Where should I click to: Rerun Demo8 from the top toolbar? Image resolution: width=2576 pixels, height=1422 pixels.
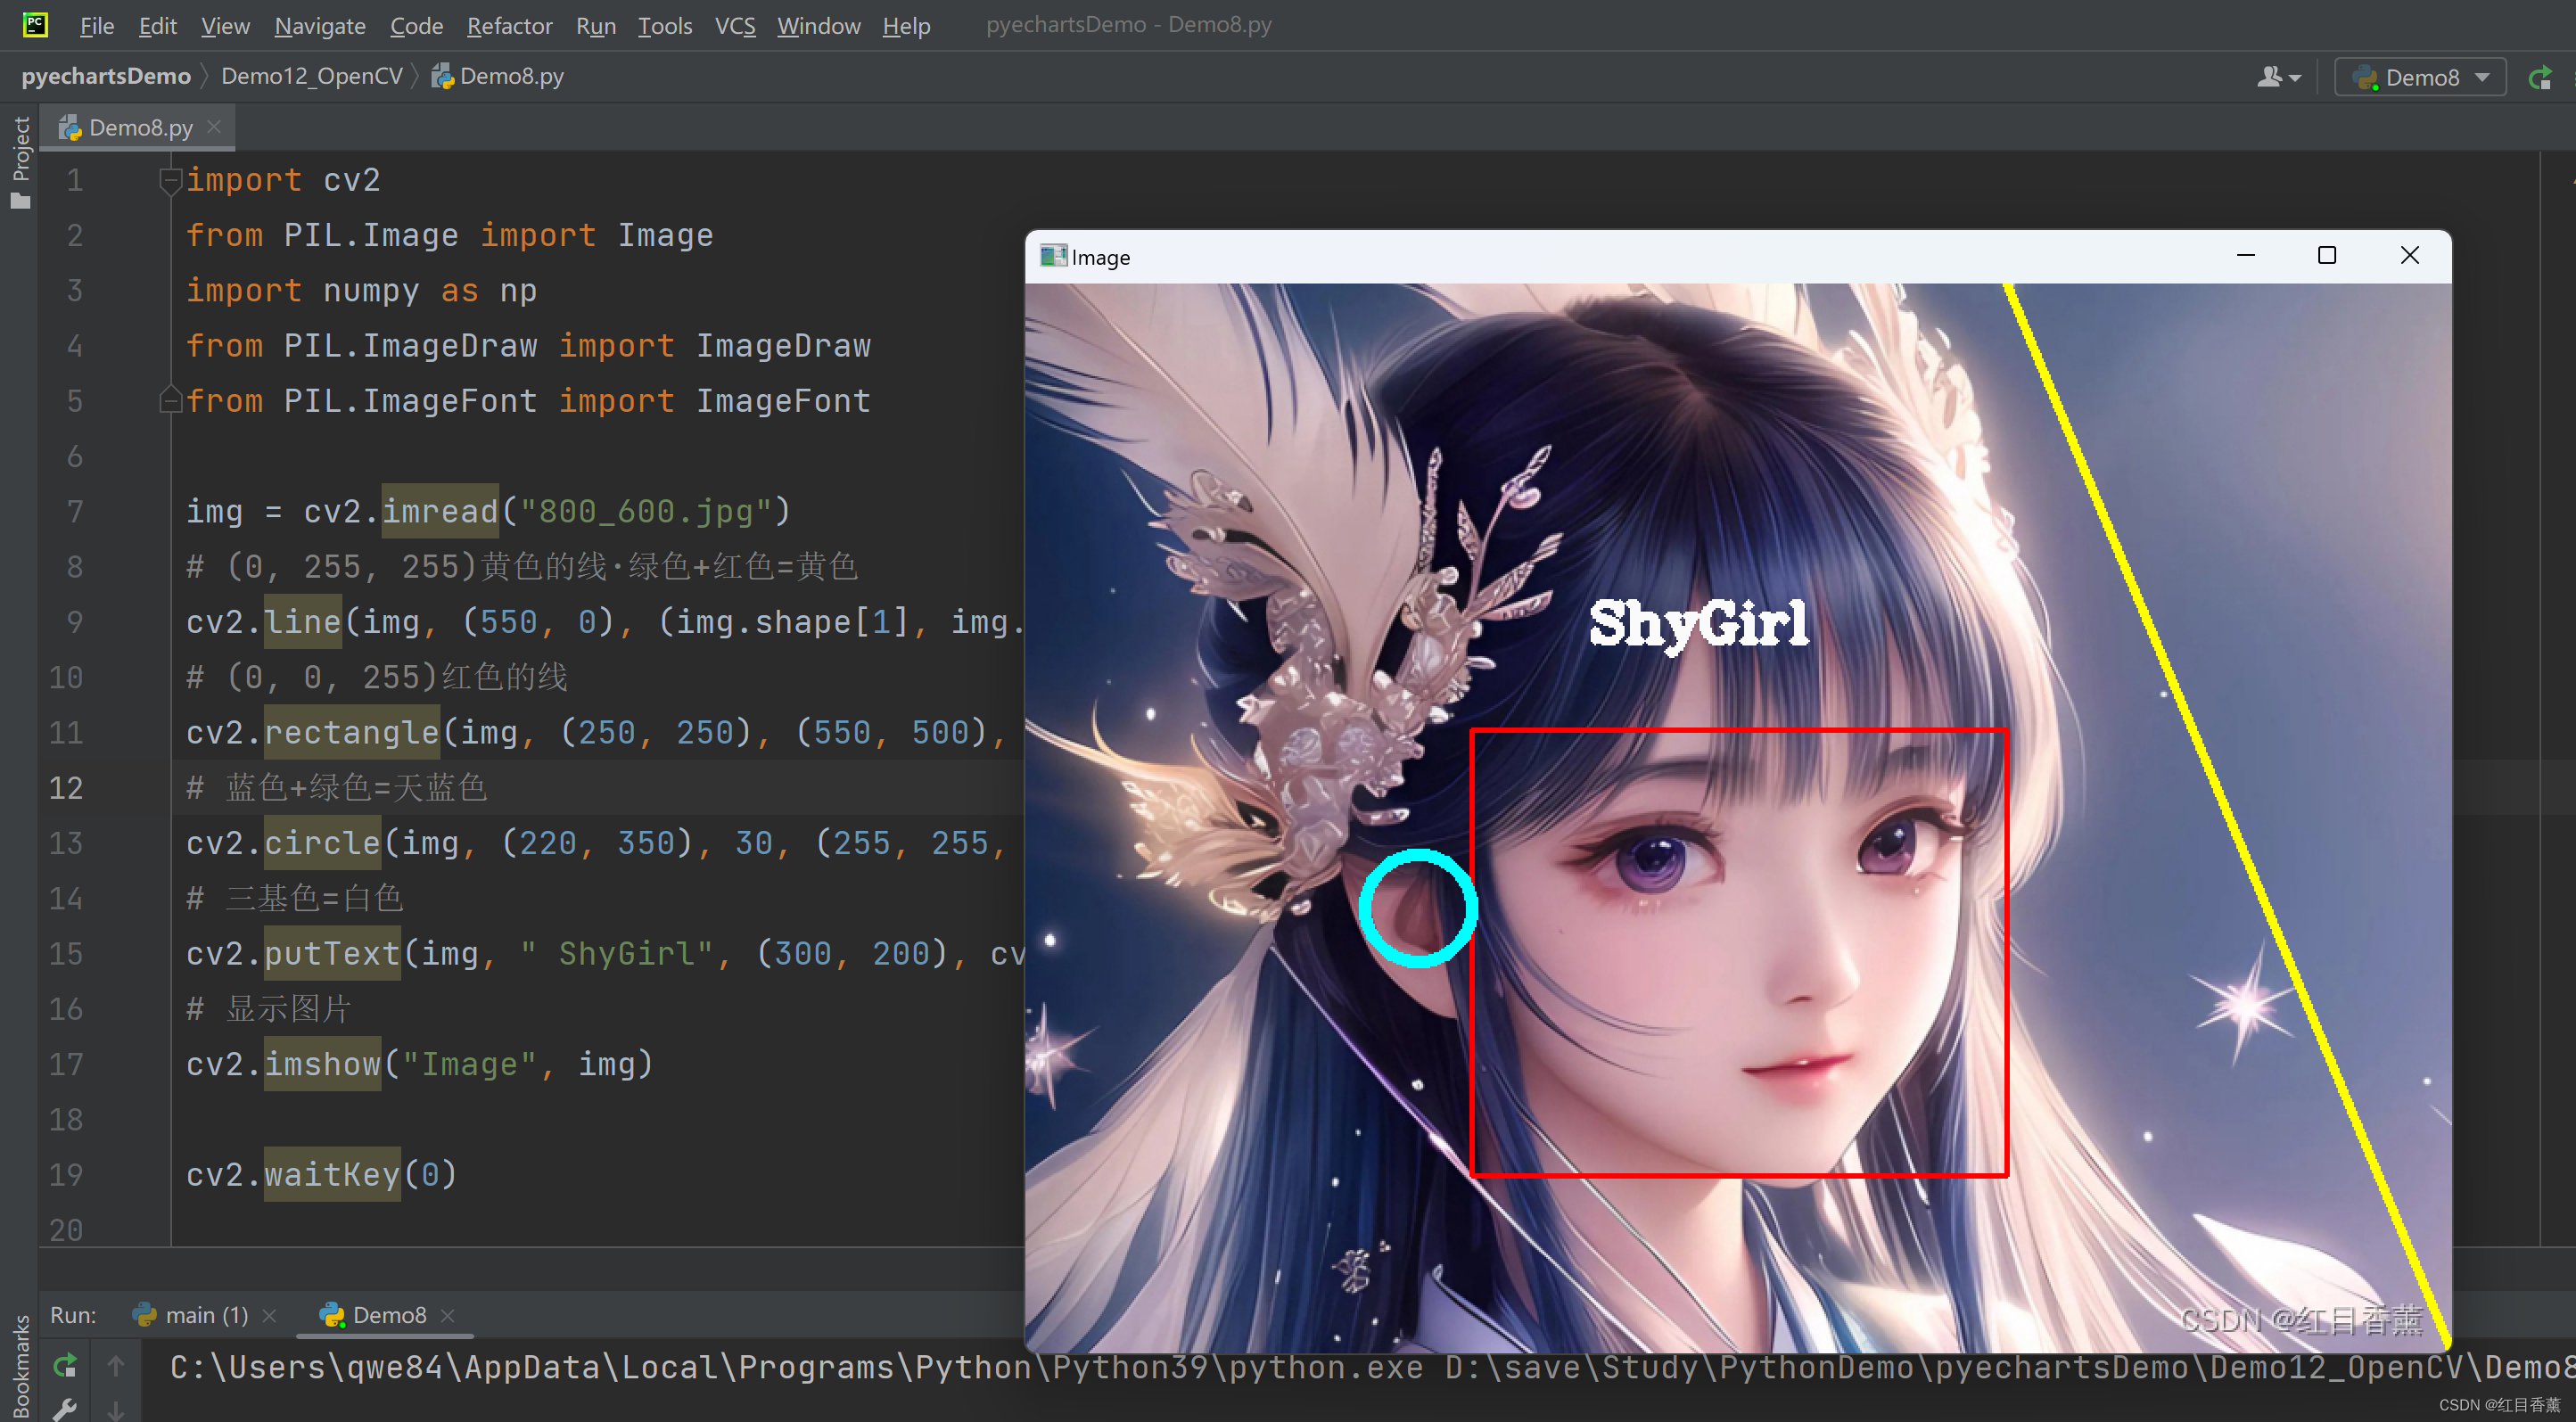[2540, 77]
